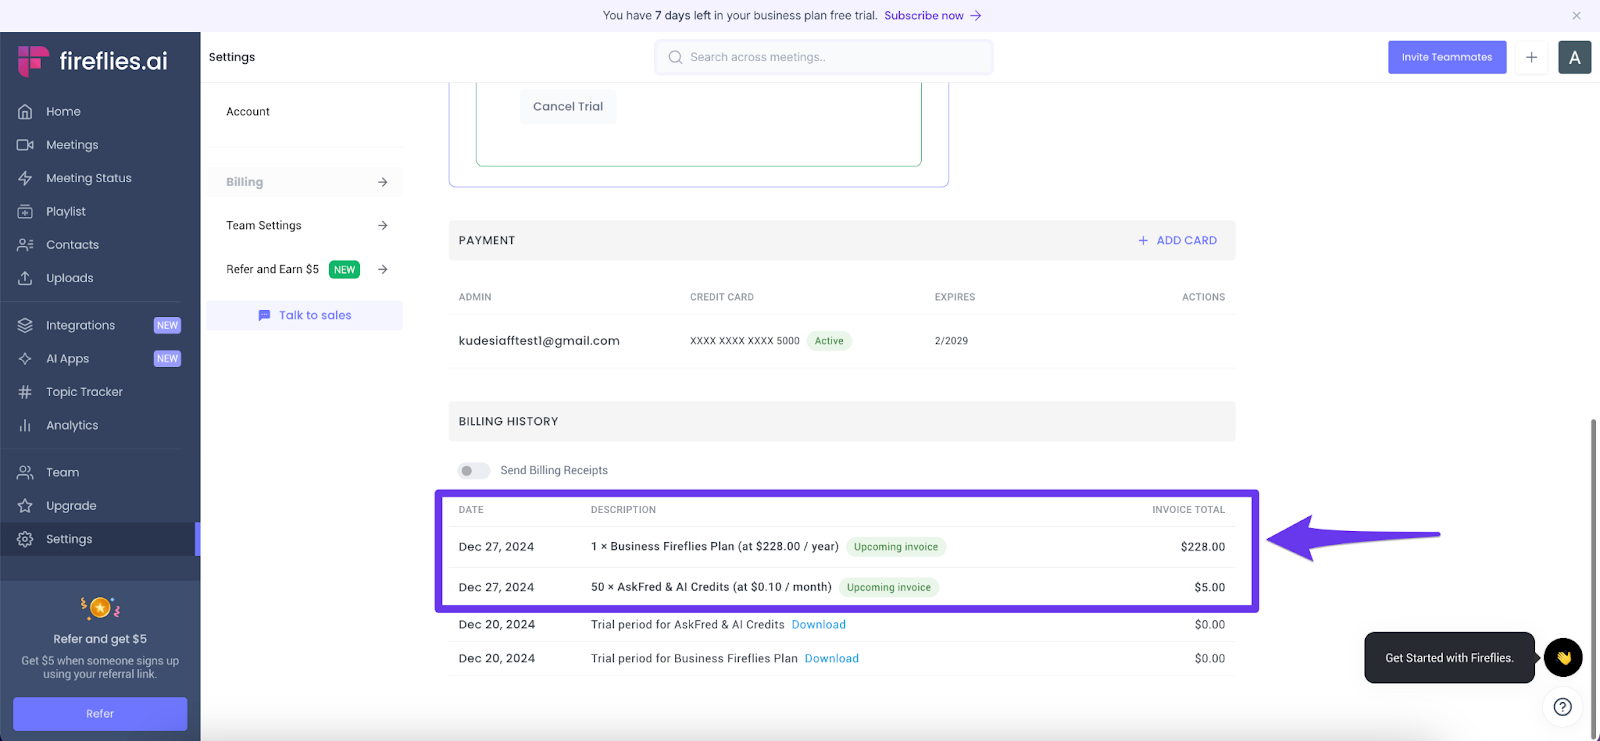1600x741 pixels.
Task: Click the fireflies.ai logo
Action: 92,61
